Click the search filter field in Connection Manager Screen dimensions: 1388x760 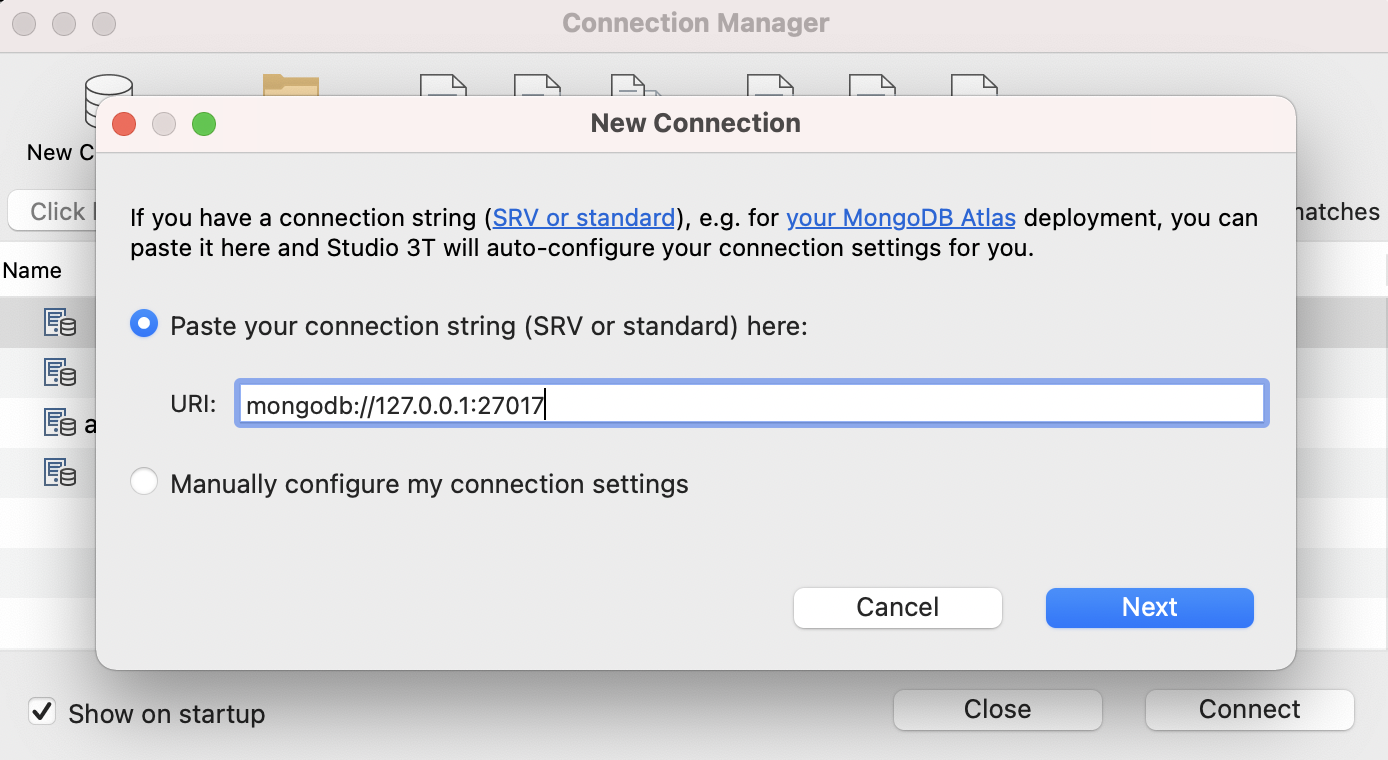click(x=52, y=211)
